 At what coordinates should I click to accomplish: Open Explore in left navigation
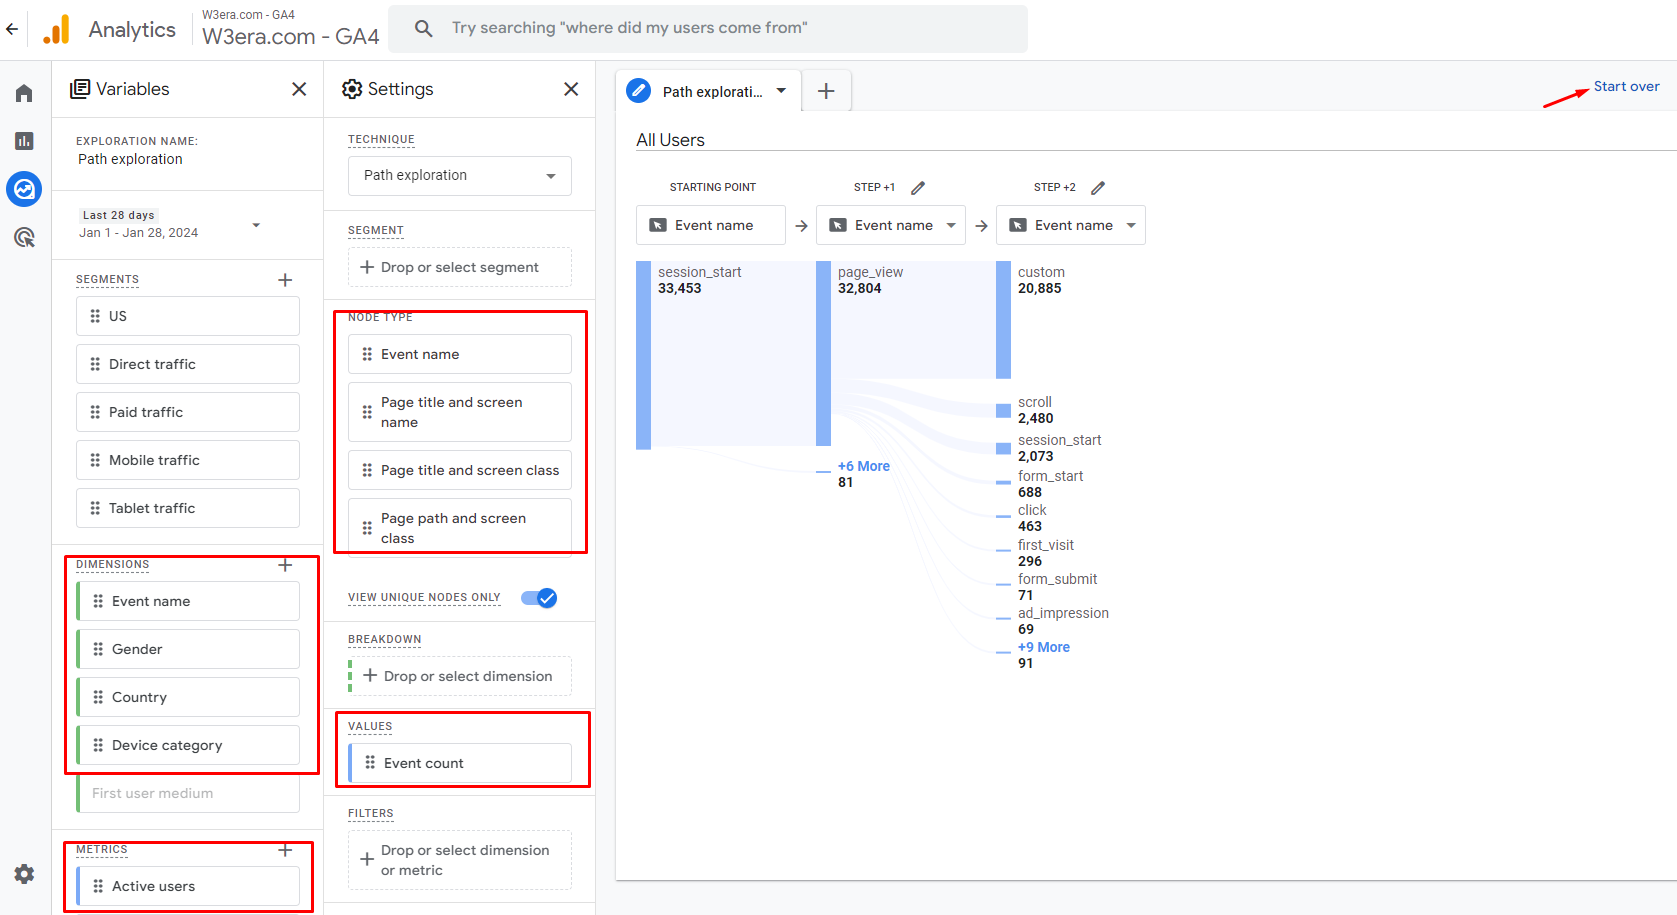click(x=24, y=189)
